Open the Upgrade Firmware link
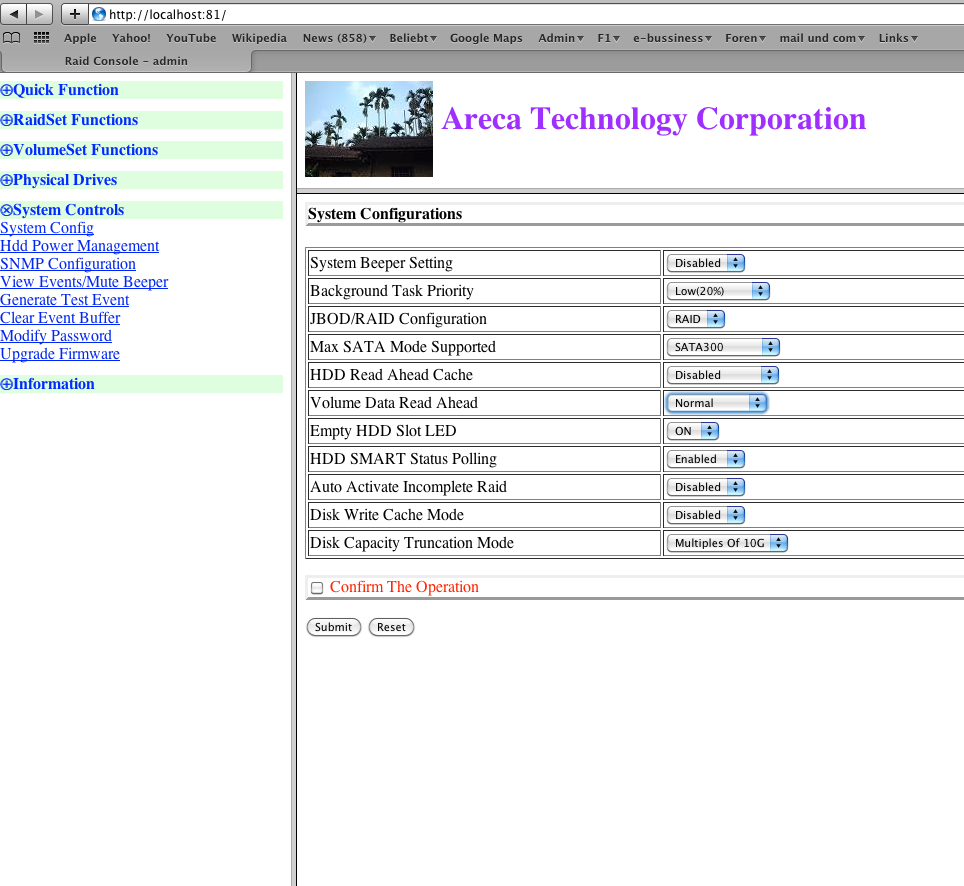 tap(60, 354)
